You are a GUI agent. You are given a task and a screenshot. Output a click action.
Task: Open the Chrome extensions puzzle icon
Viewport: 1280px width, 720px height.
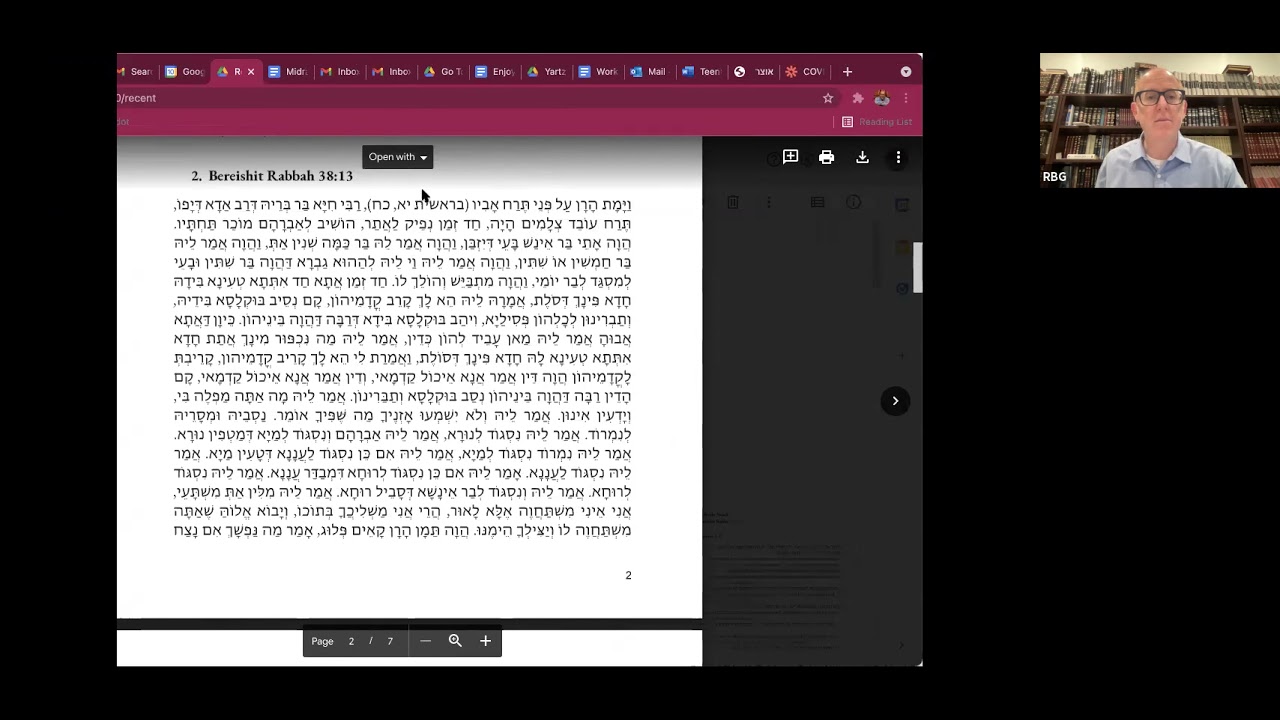[x=857, y=98]
